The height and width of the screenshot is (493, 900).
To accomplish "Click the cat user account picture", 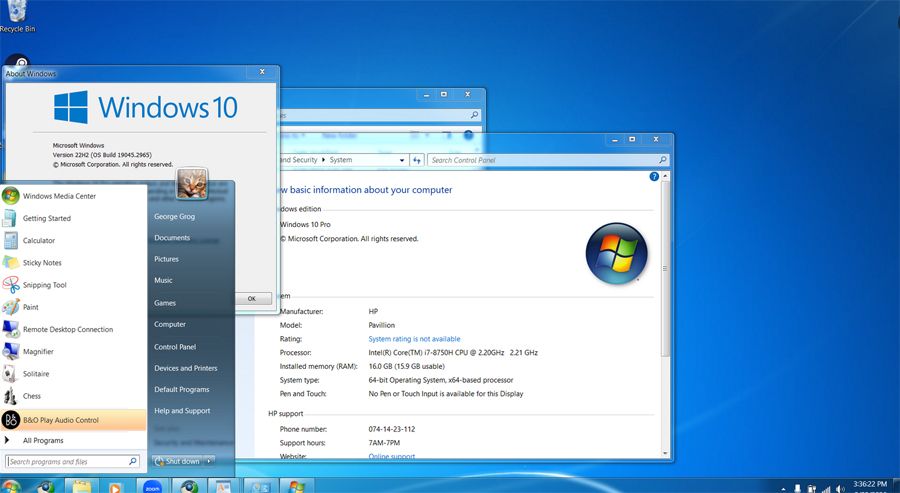I will (x=192, y=184).
